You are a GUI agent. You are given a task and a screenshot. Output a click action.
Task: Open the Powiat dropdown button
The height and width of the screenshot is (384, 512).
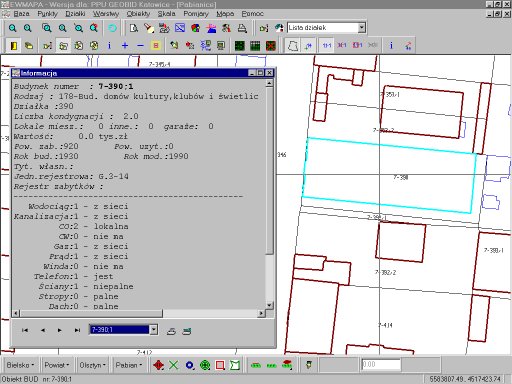(57, 365)
